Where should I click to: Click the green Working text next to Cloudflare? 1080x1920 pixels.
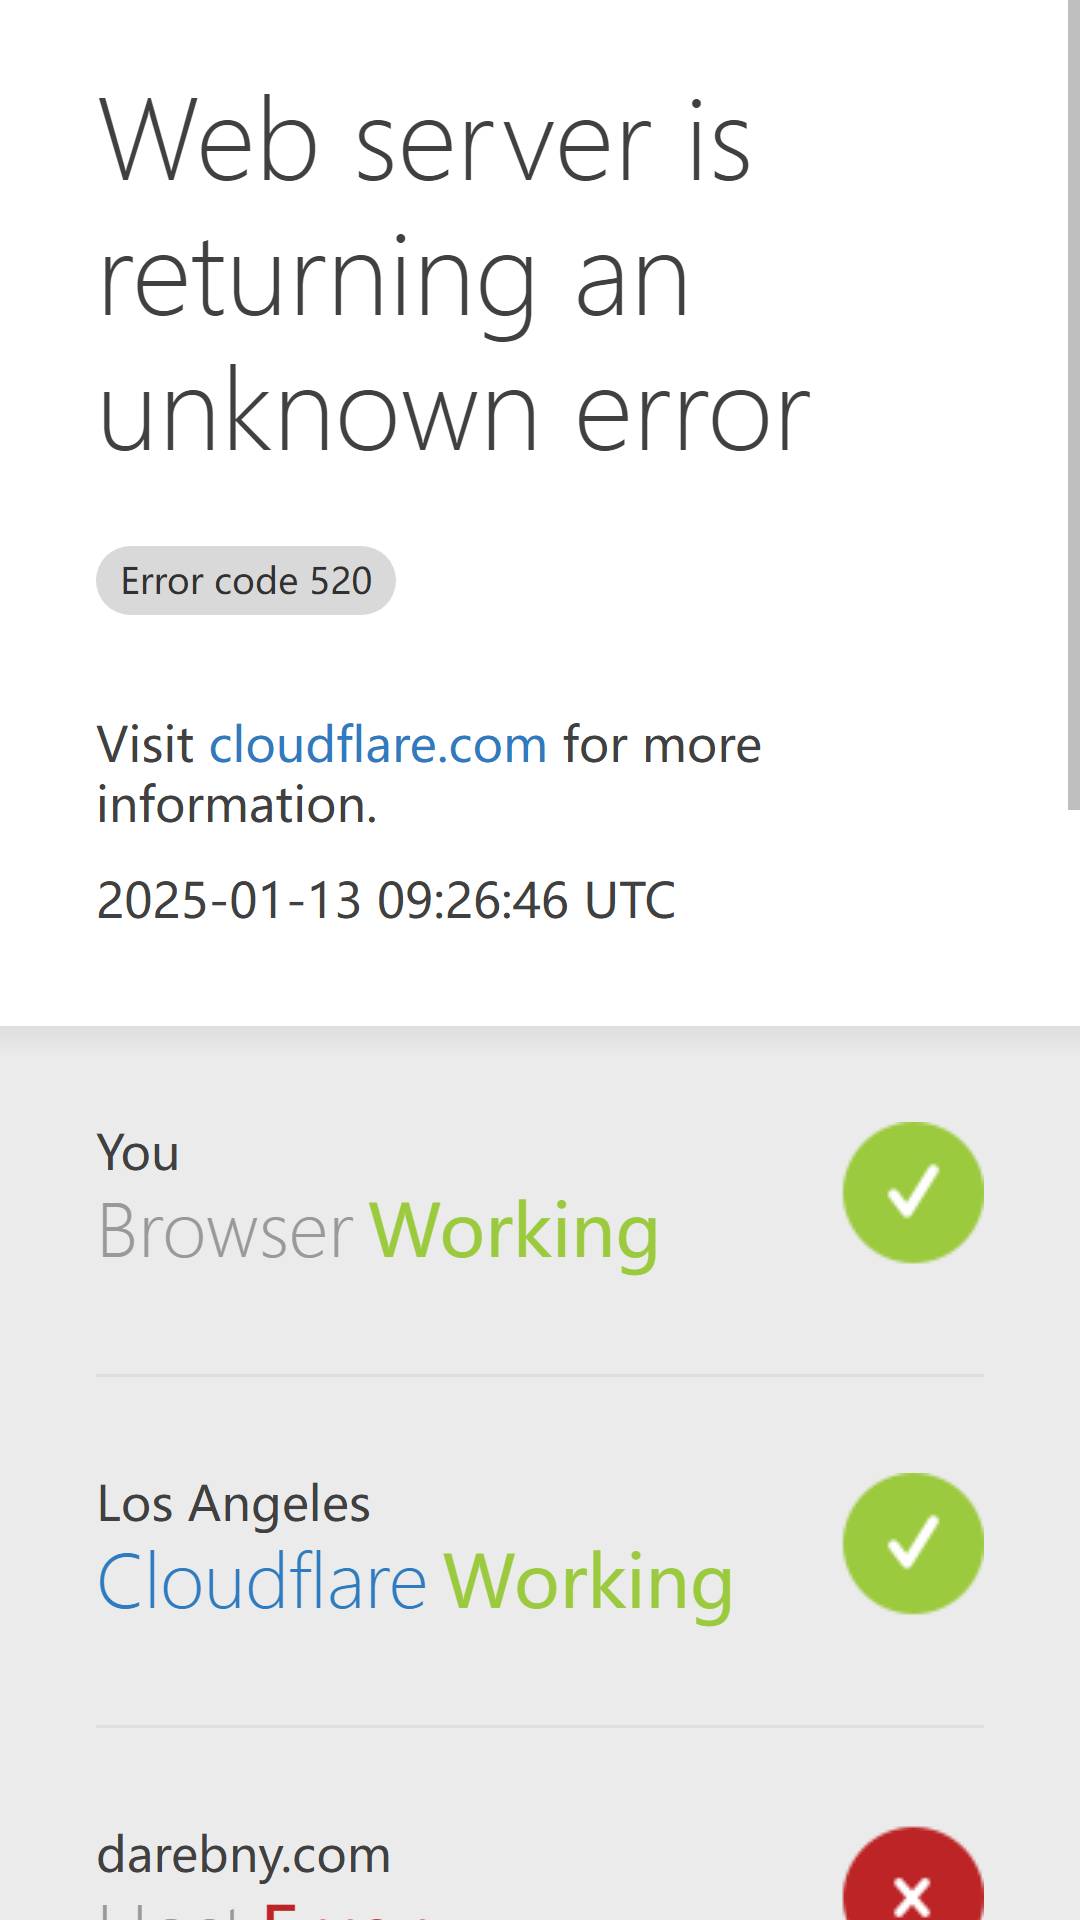coord(588,1583)
